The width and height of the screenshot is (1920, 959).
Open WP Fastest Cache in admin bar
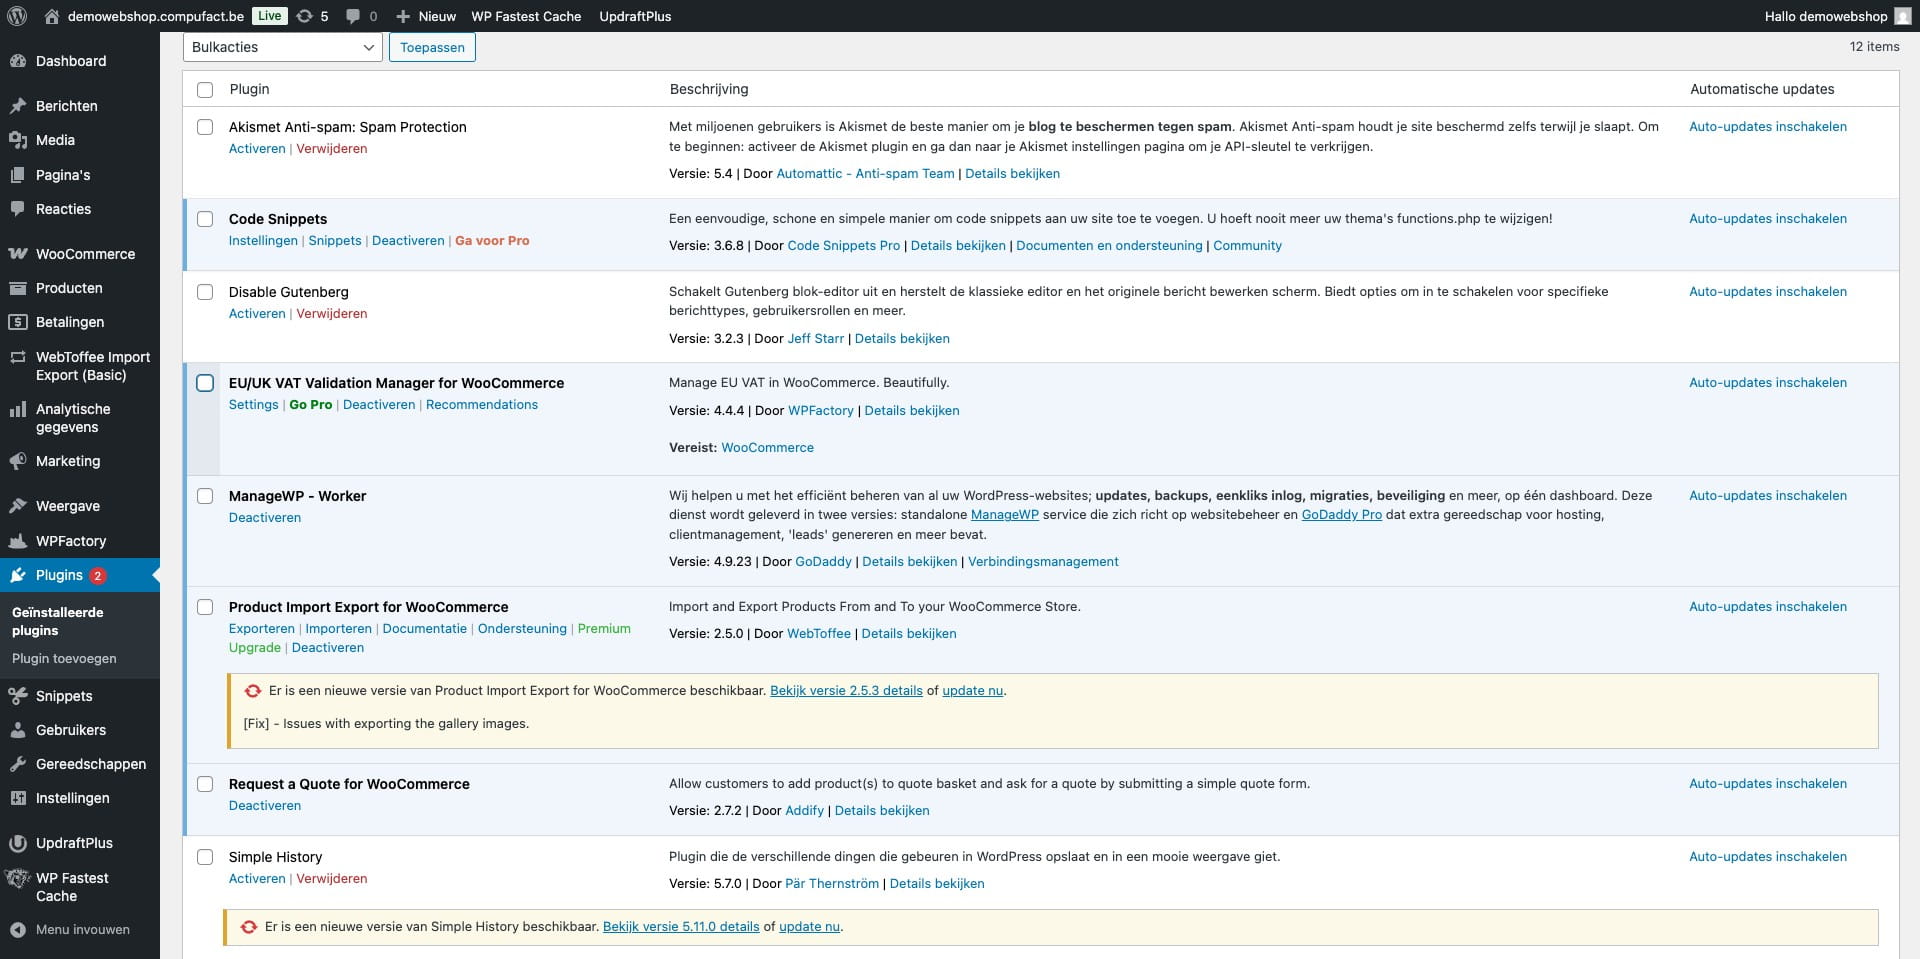click(x=526, y=16)
